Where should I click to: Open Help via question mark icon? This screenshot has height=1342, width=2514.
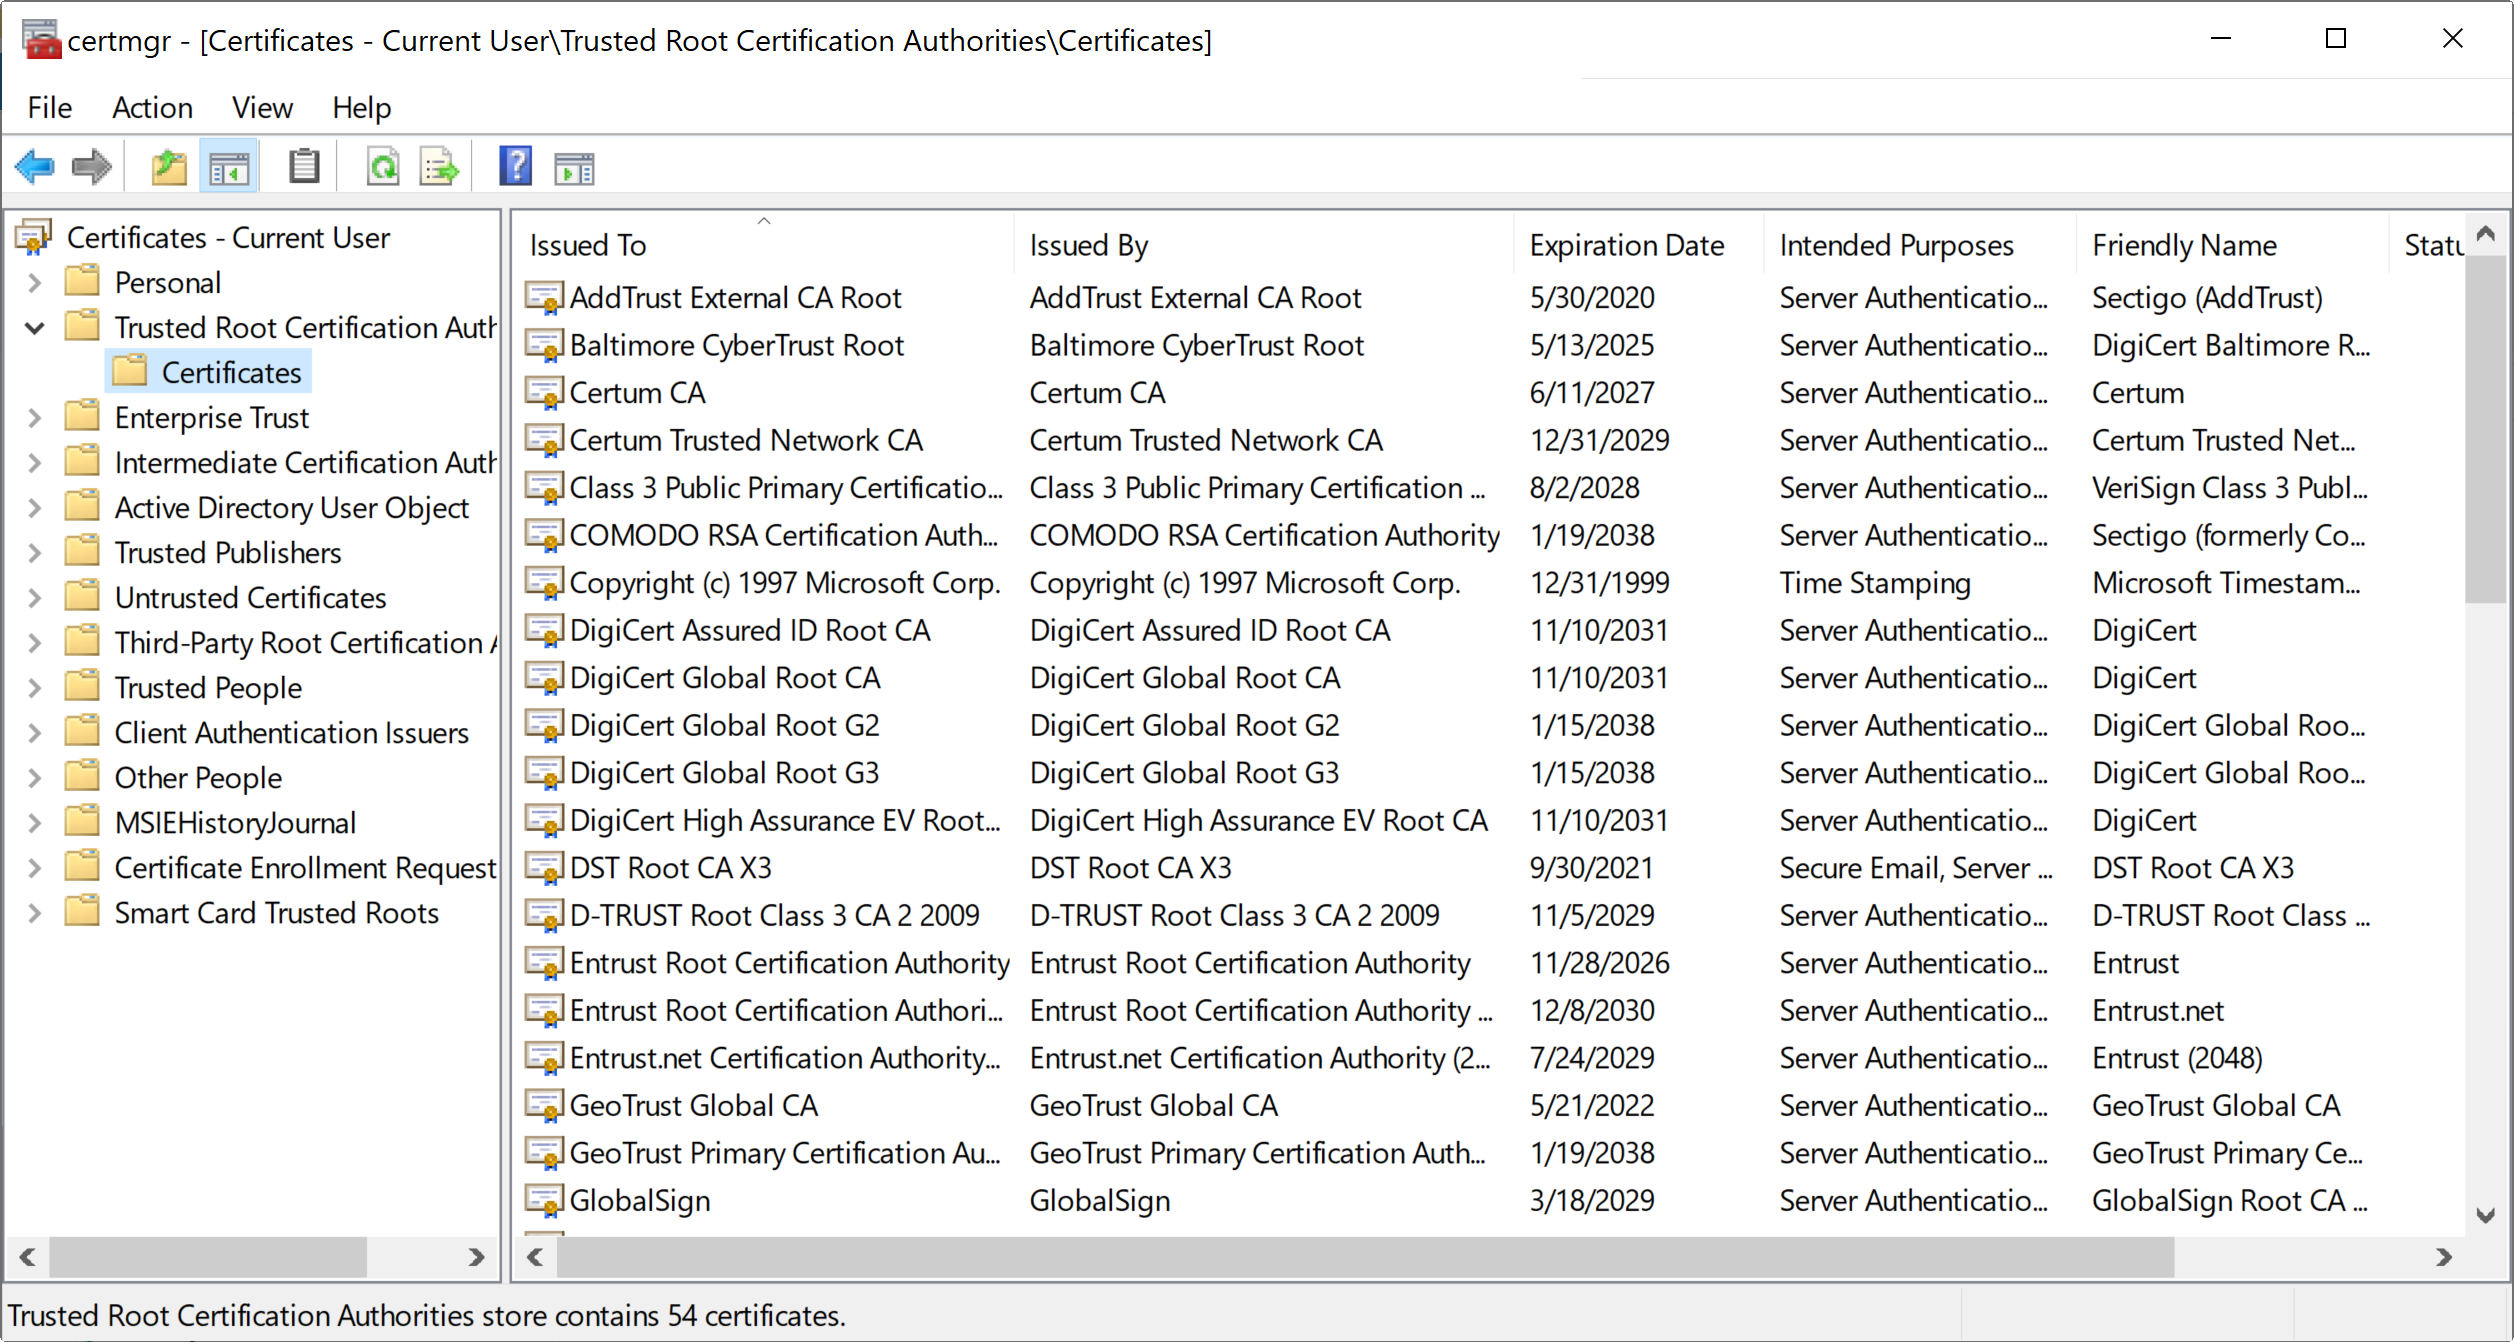[x=516, y=167]
